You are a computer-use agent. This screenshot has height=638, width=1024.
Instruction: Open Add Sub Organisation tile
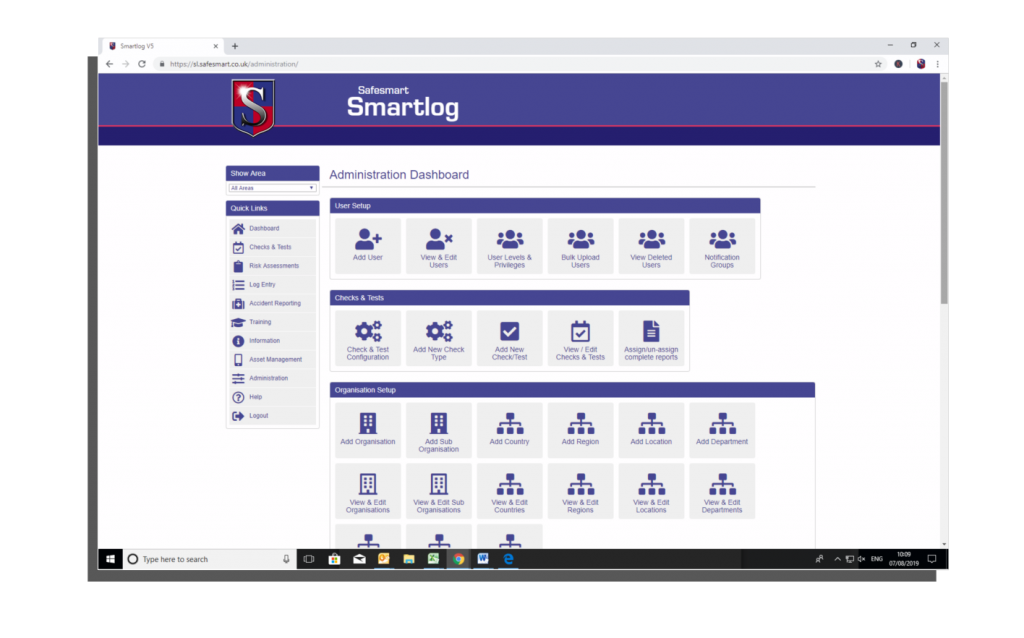[438, 430]
